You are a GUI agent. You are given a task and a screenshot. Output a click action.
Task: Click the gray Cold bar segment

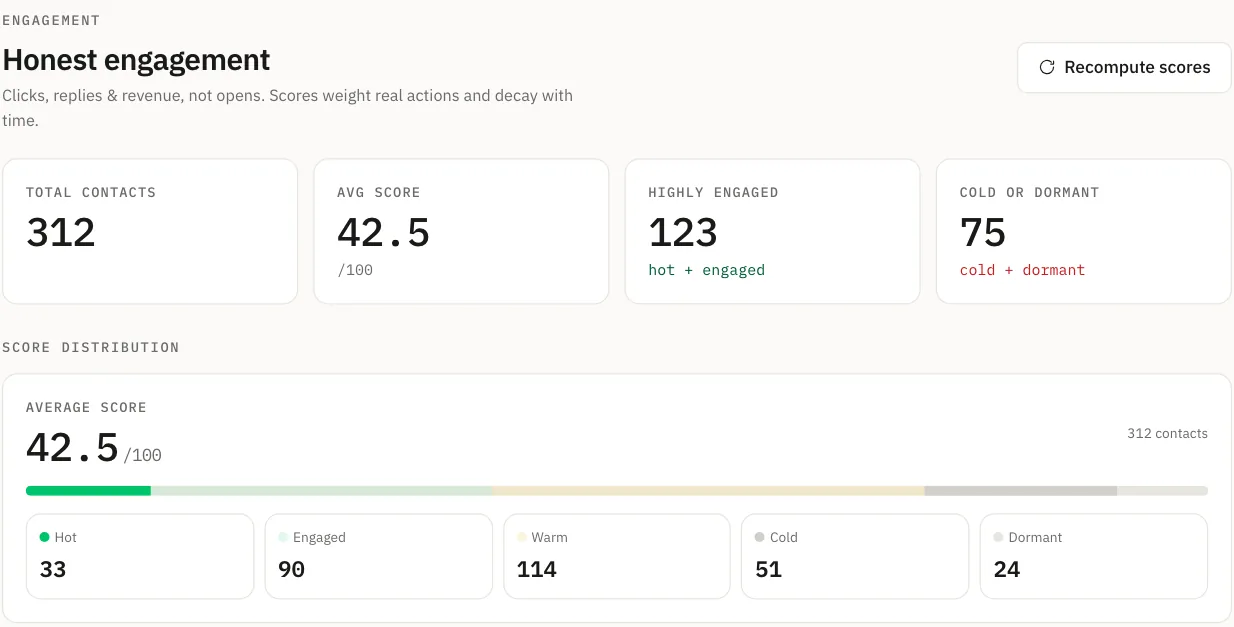(1021, 491)
